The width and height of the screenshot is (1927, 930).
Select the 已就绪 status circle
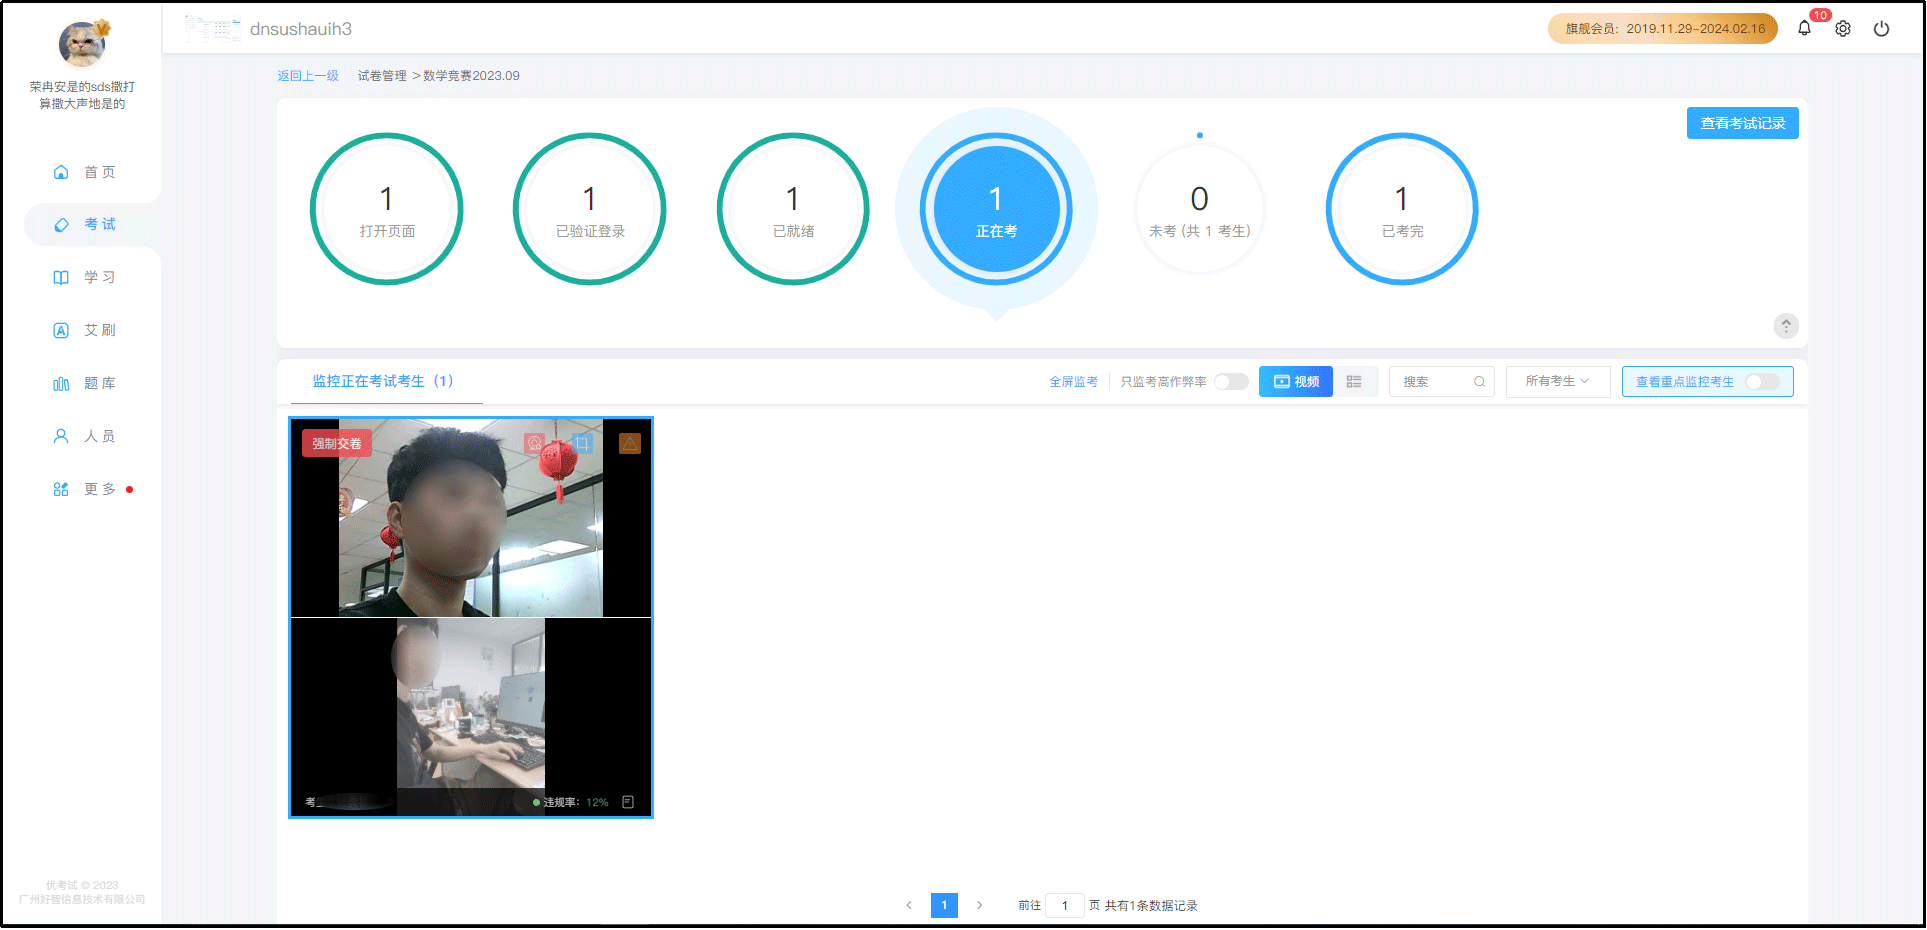click(793, 209)
